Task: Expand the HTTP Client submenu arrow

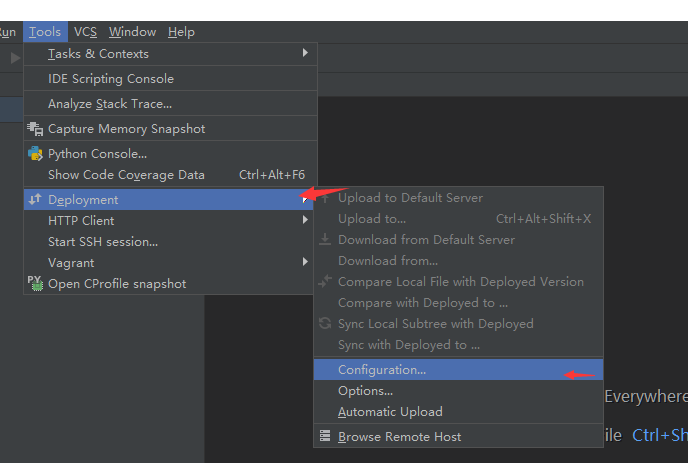Action: (x=305, y=219)
